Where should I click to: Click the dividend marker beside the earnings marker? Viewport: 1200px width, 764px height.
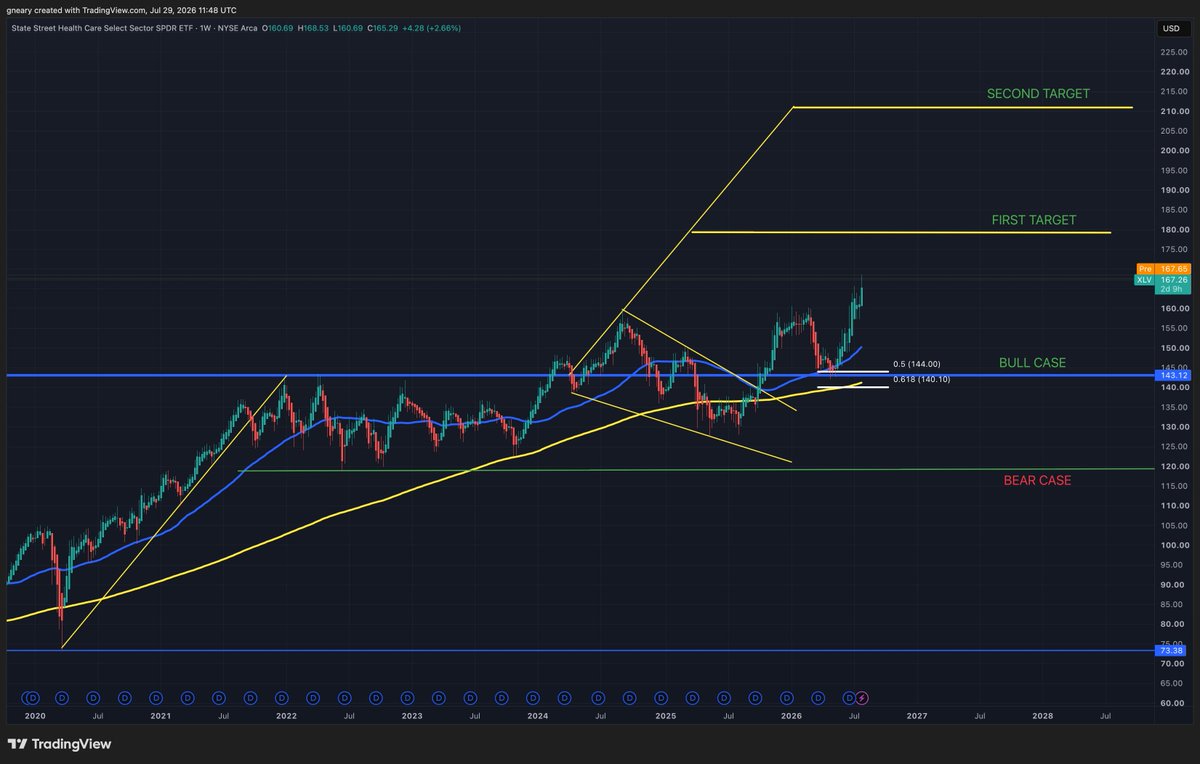click(x=849, y=696)
